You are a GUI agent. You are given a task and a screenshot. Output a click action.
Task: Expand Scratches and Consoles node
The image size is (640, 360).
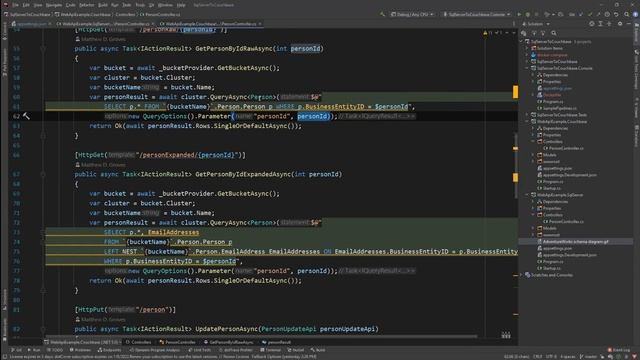coord(522,275)
